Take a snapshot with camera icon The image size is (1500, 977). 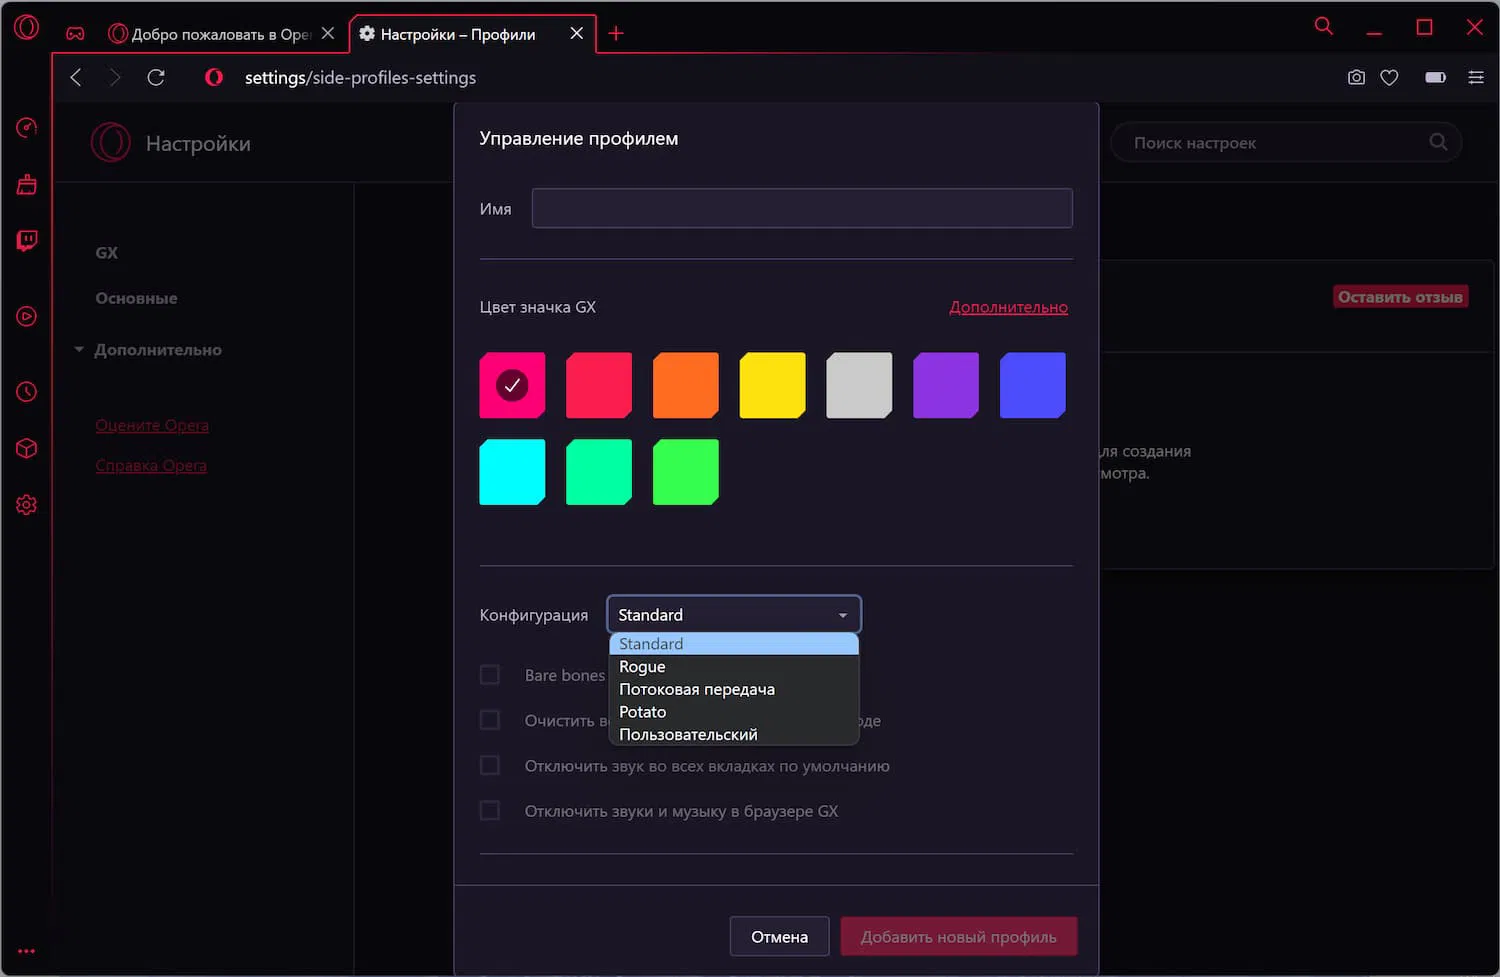[x=1356, y=77]
